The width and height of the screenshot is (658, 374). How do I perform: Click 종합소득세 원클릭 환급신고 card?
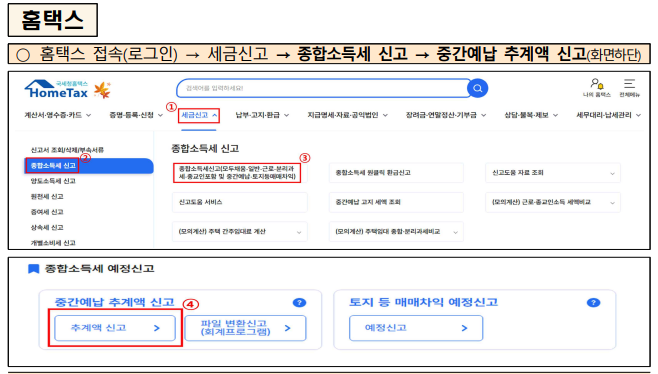pos(396,173)
